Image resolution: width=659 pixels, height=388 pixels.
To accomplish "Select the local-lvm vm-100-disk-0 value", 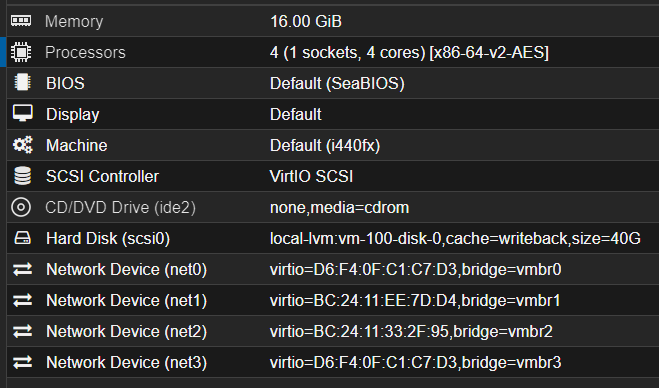I will pos(455,239).
